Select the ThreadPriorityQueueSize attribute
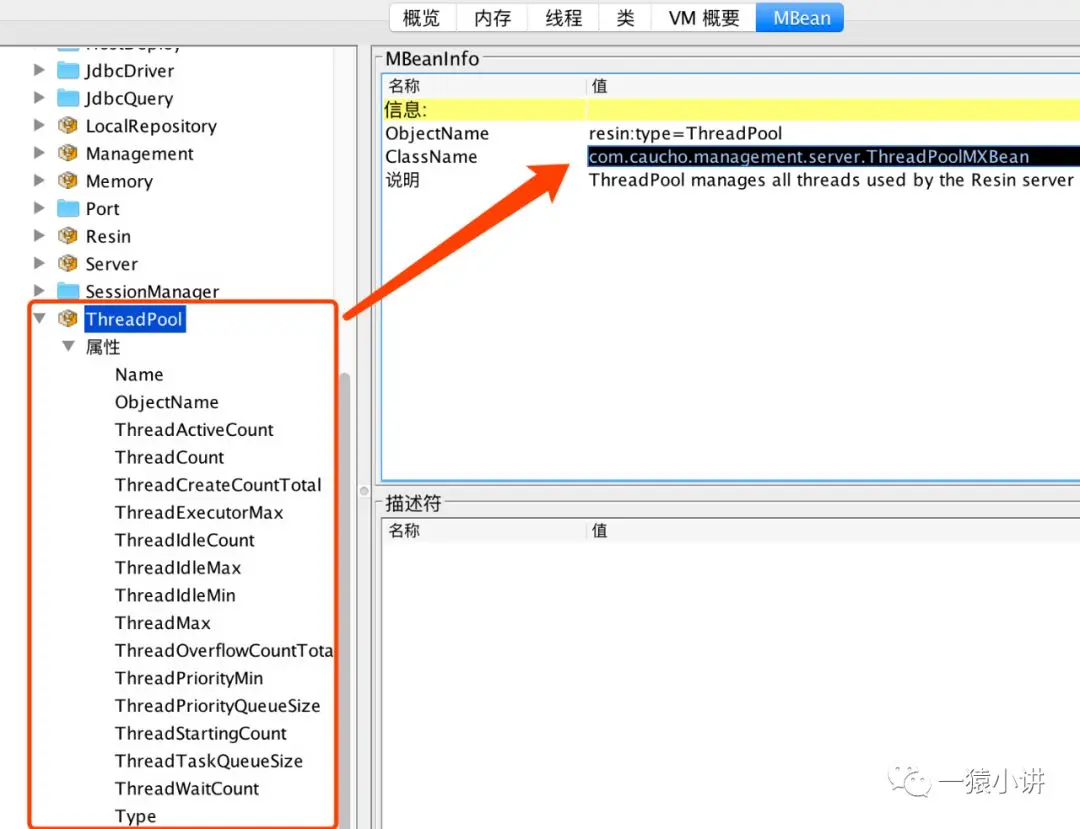This screenshot has width=1080, height=829. [218, 706]
